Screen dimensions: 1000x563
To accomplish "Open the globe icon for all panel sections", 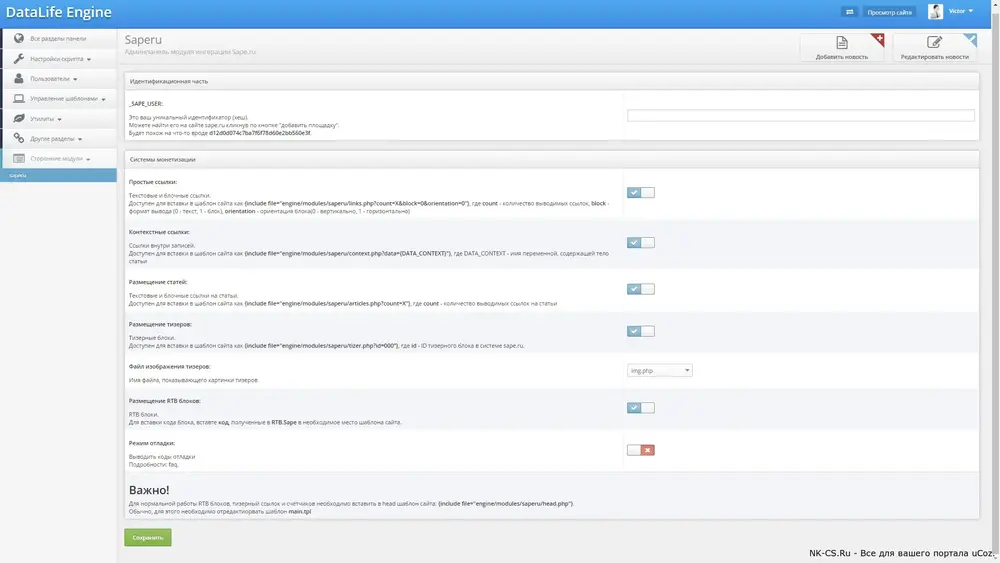I will click(18, 38).
